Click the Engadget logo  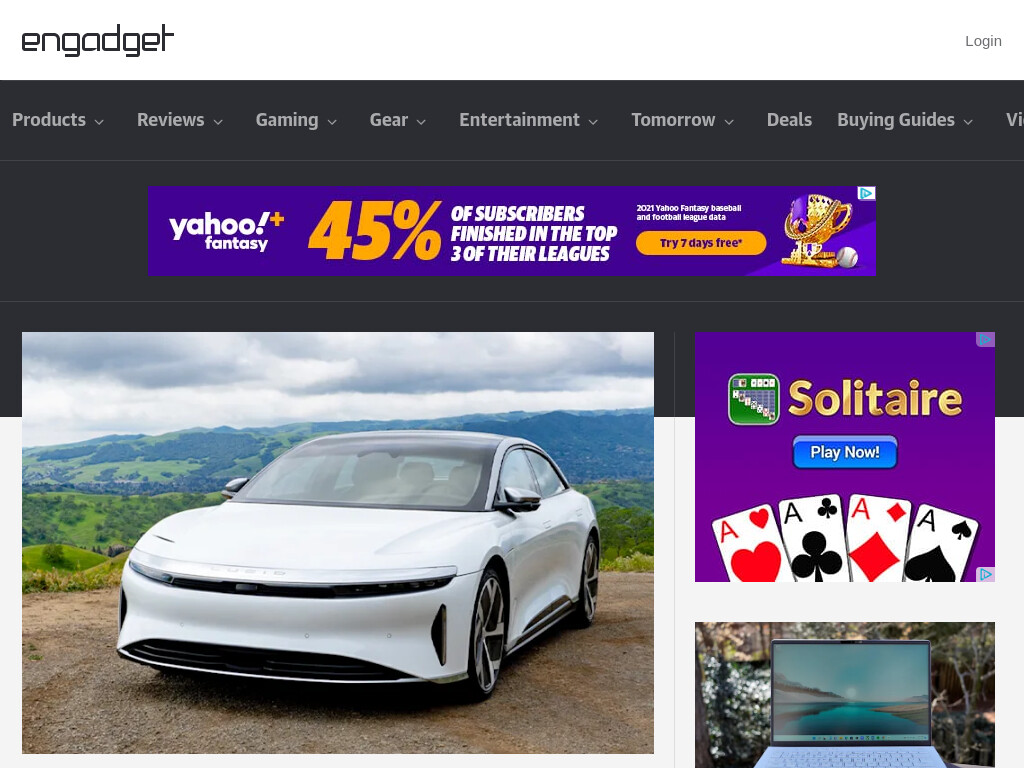pyautogui.click(x=98, y=40)
